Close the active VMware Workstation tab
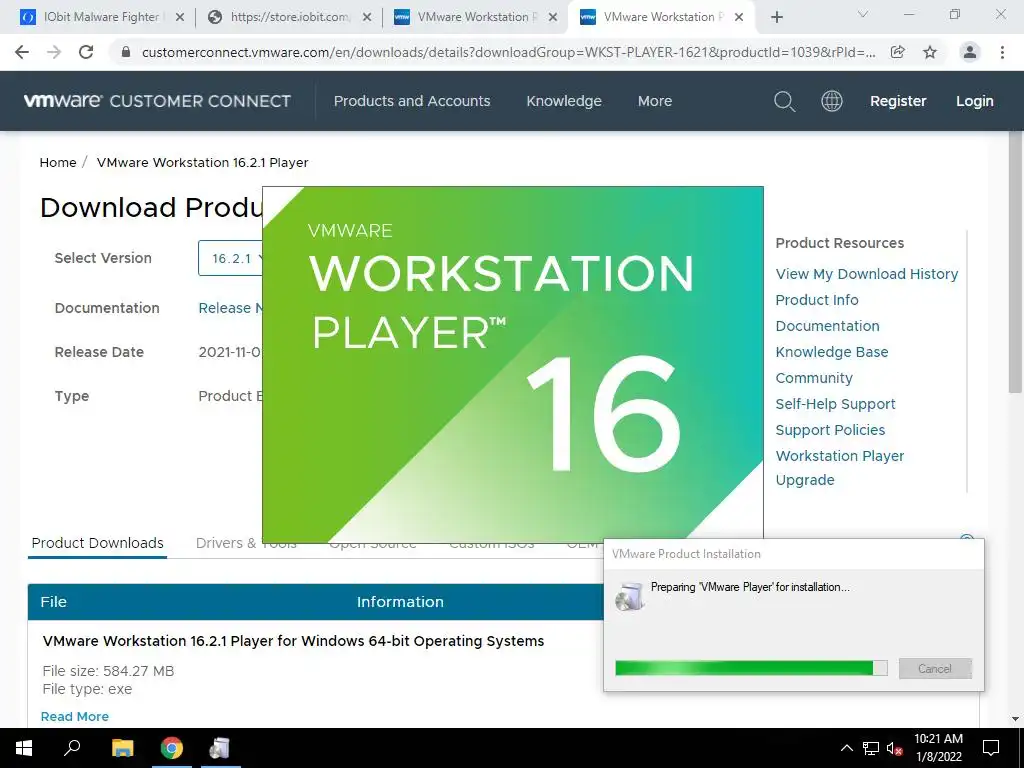Viewport: 1024px width, 768px height. coord(739,17)
